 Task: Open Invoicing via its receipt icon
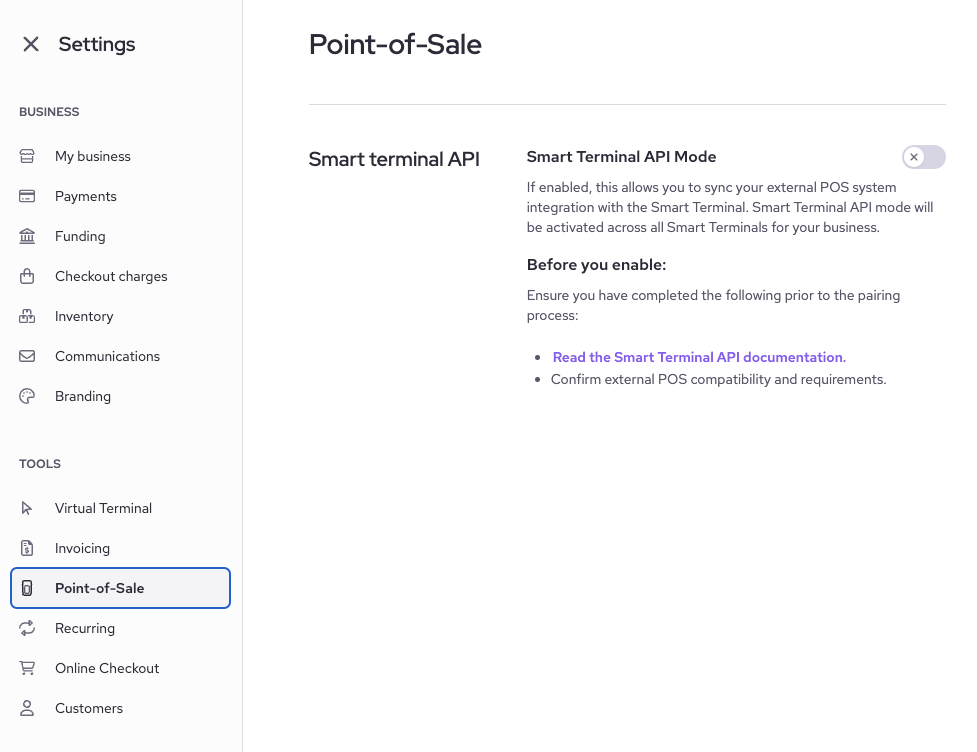[27, 548]
